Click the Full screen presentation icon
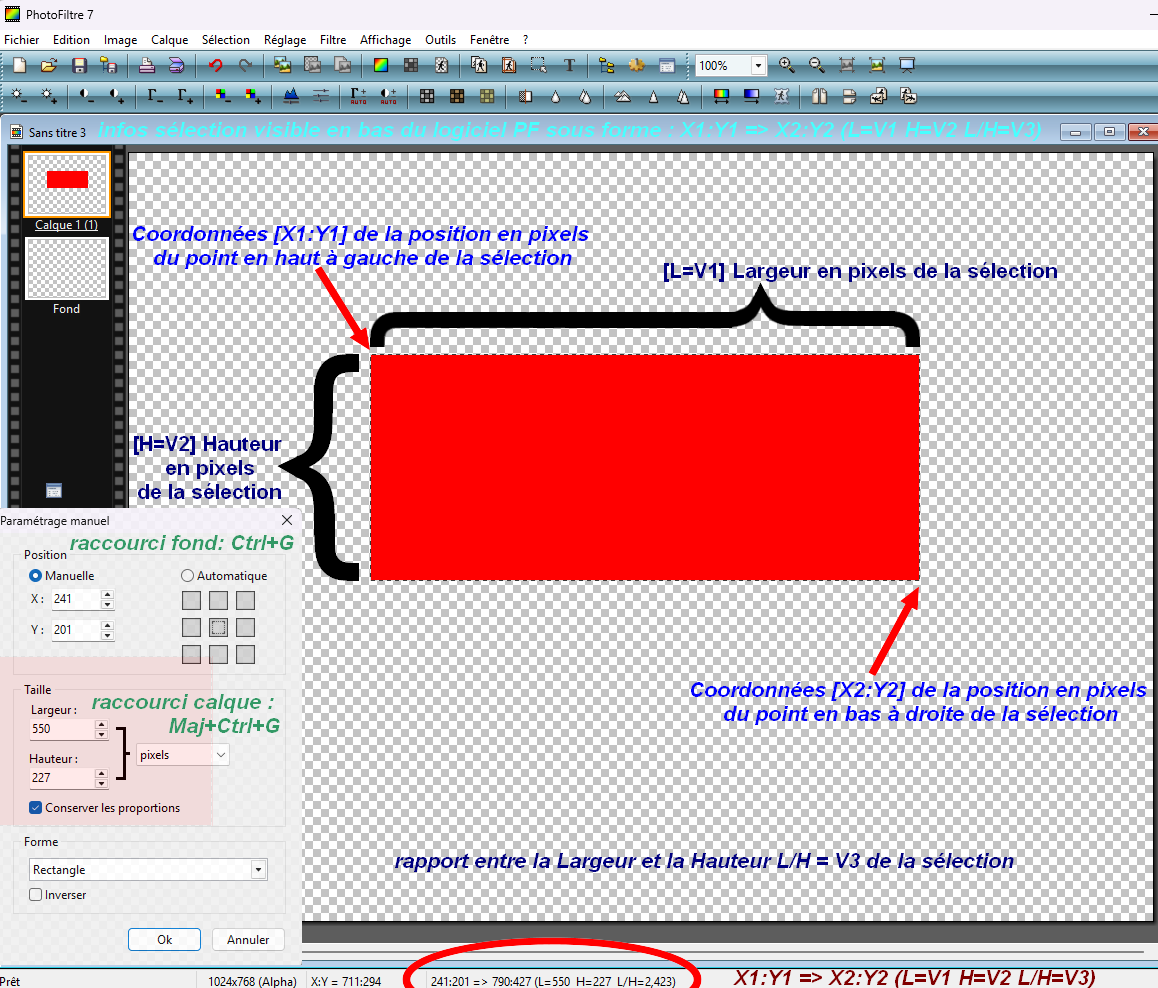1158x988 pixels. [907, 66]
